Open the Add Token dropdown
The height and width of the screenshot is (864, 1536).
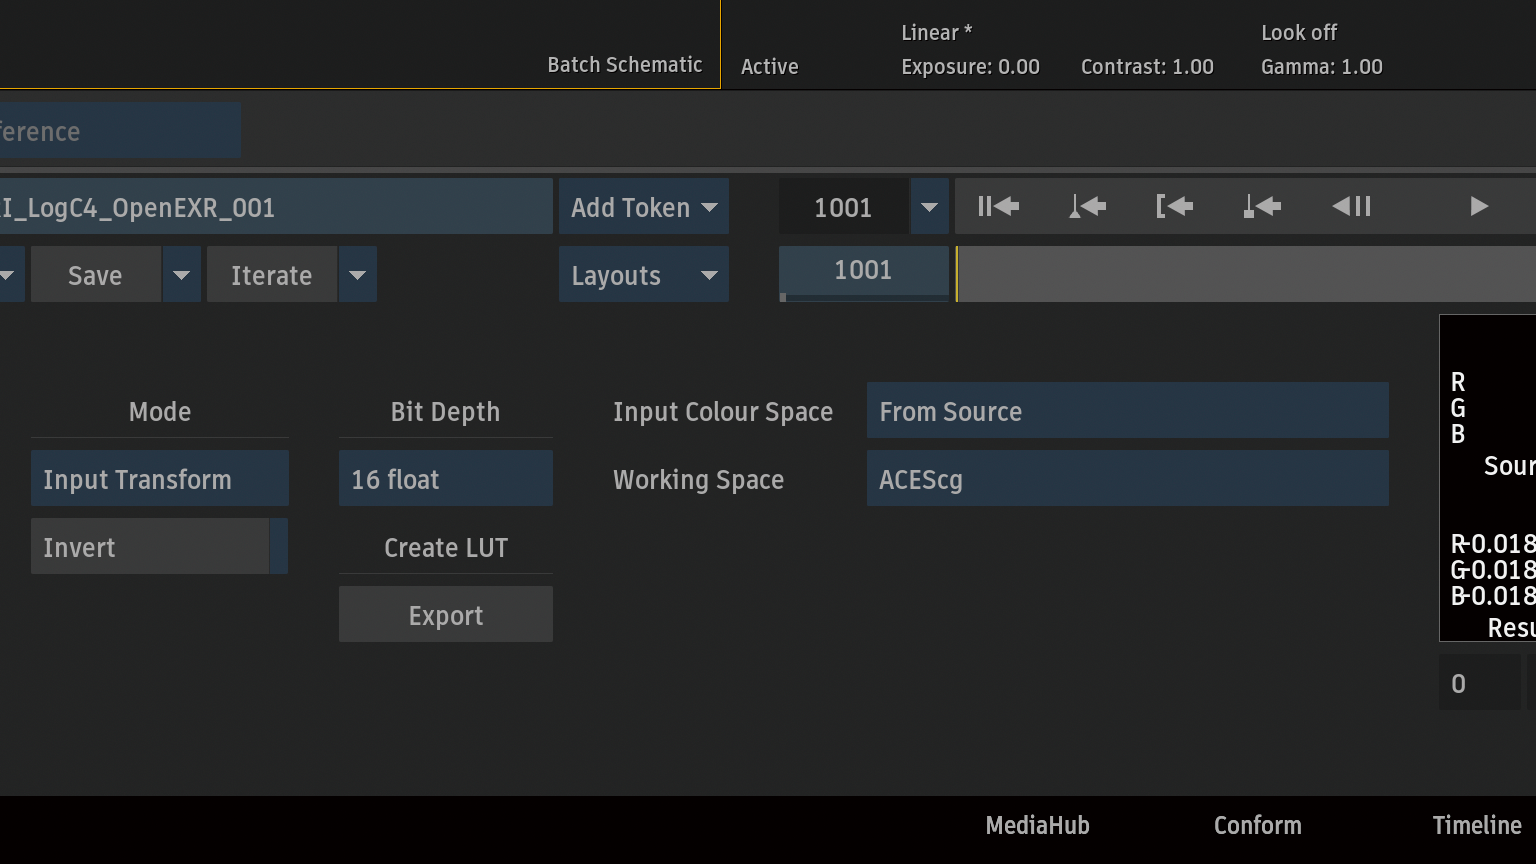click(x=643, y=207)
